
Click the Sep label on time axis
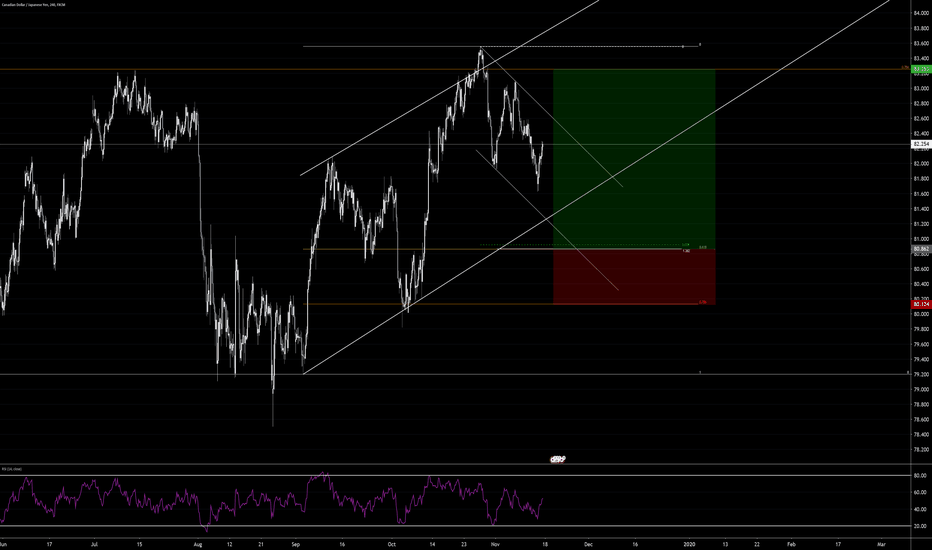tap(297, 544)
